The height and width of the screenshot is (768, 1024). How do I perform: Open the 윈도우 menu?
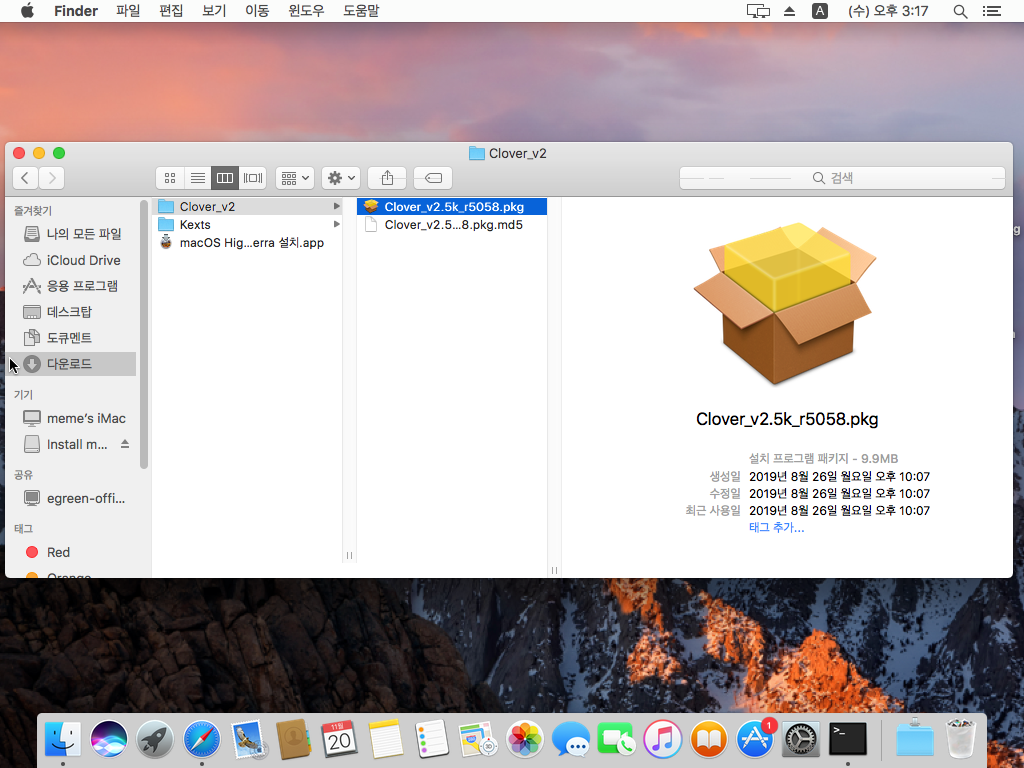click(306, 11)
